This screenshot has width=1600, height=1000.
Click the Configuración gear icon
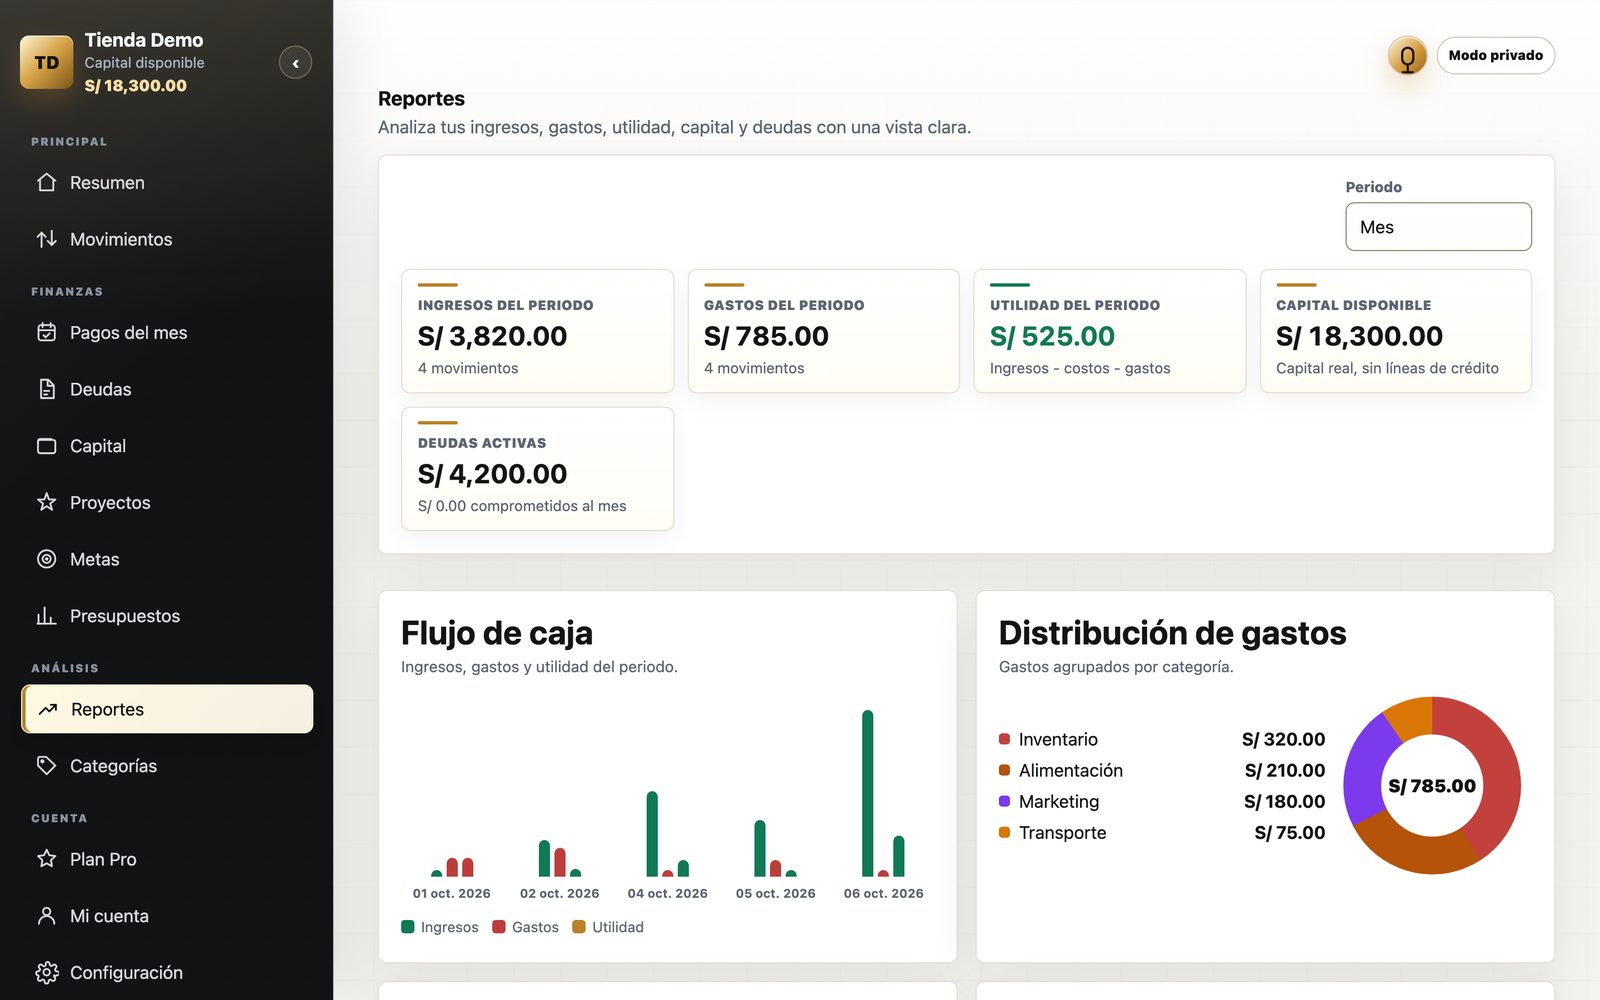click(x=47, y=972)
